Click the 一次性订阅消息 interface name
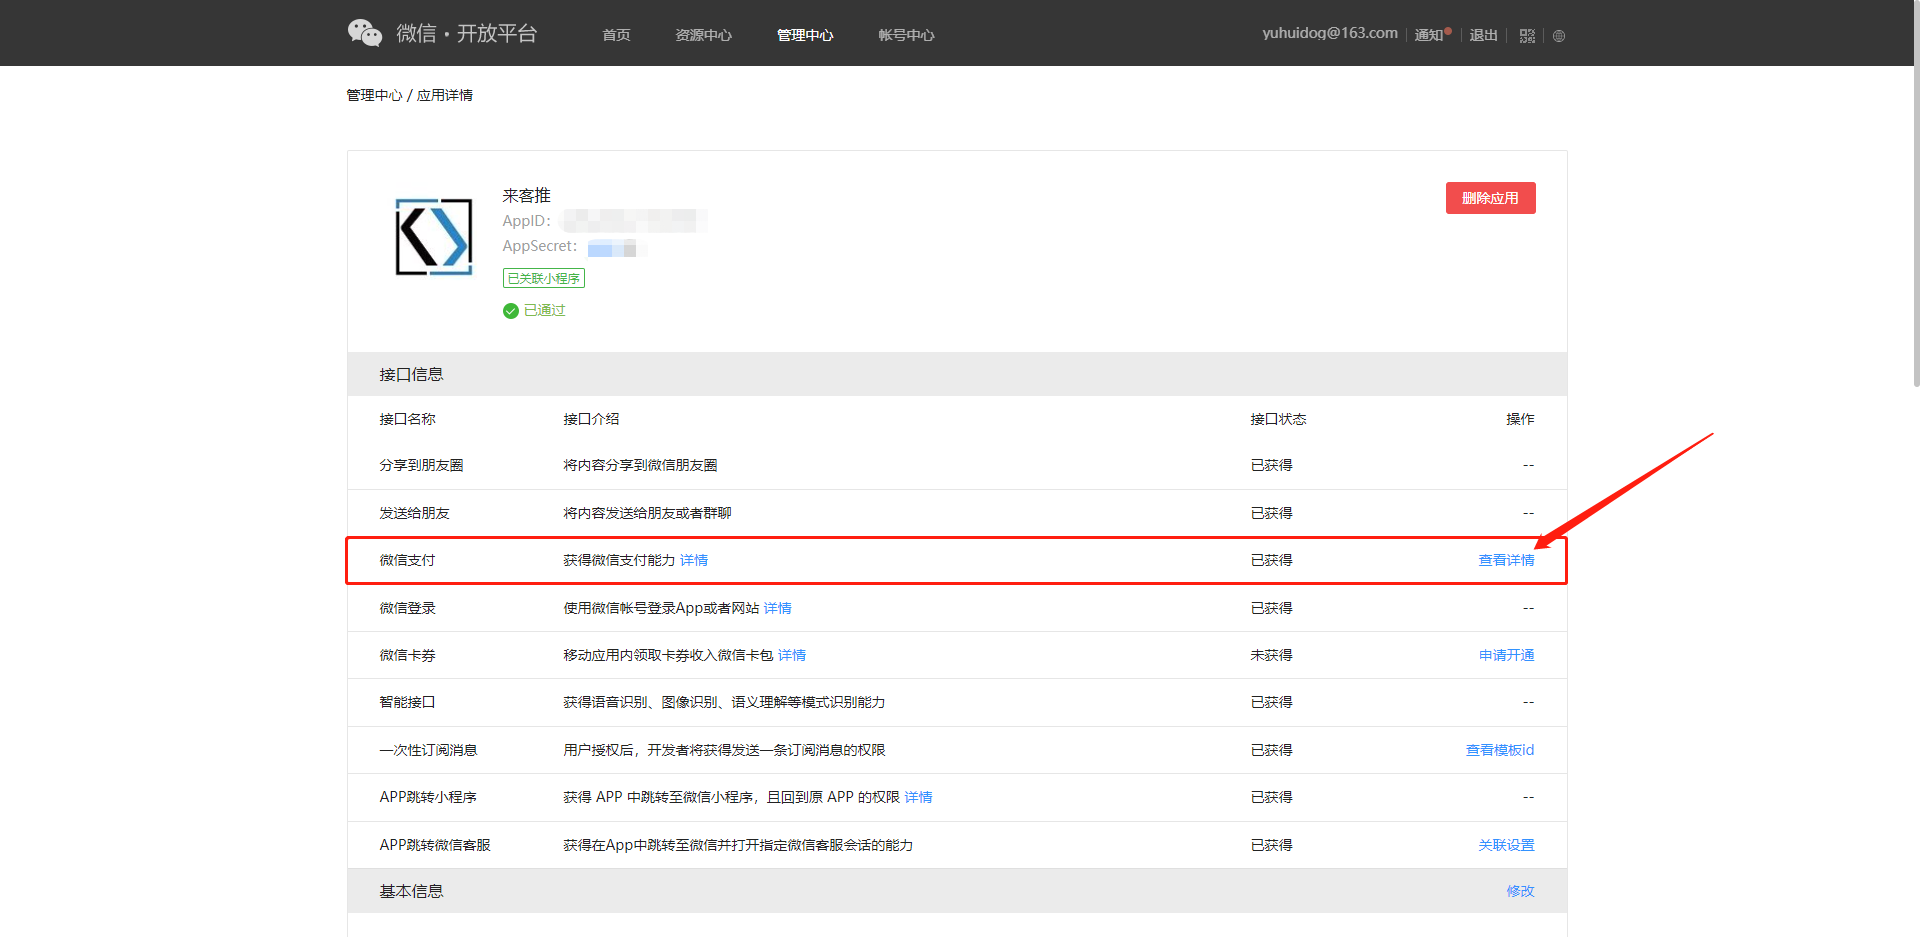Image resolution: width=1920 pixels, height=937 pixels. (428, 750)
